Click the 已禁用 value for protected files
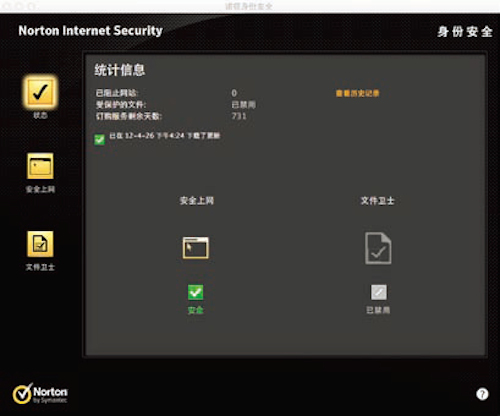 click(x=243, y=105)
